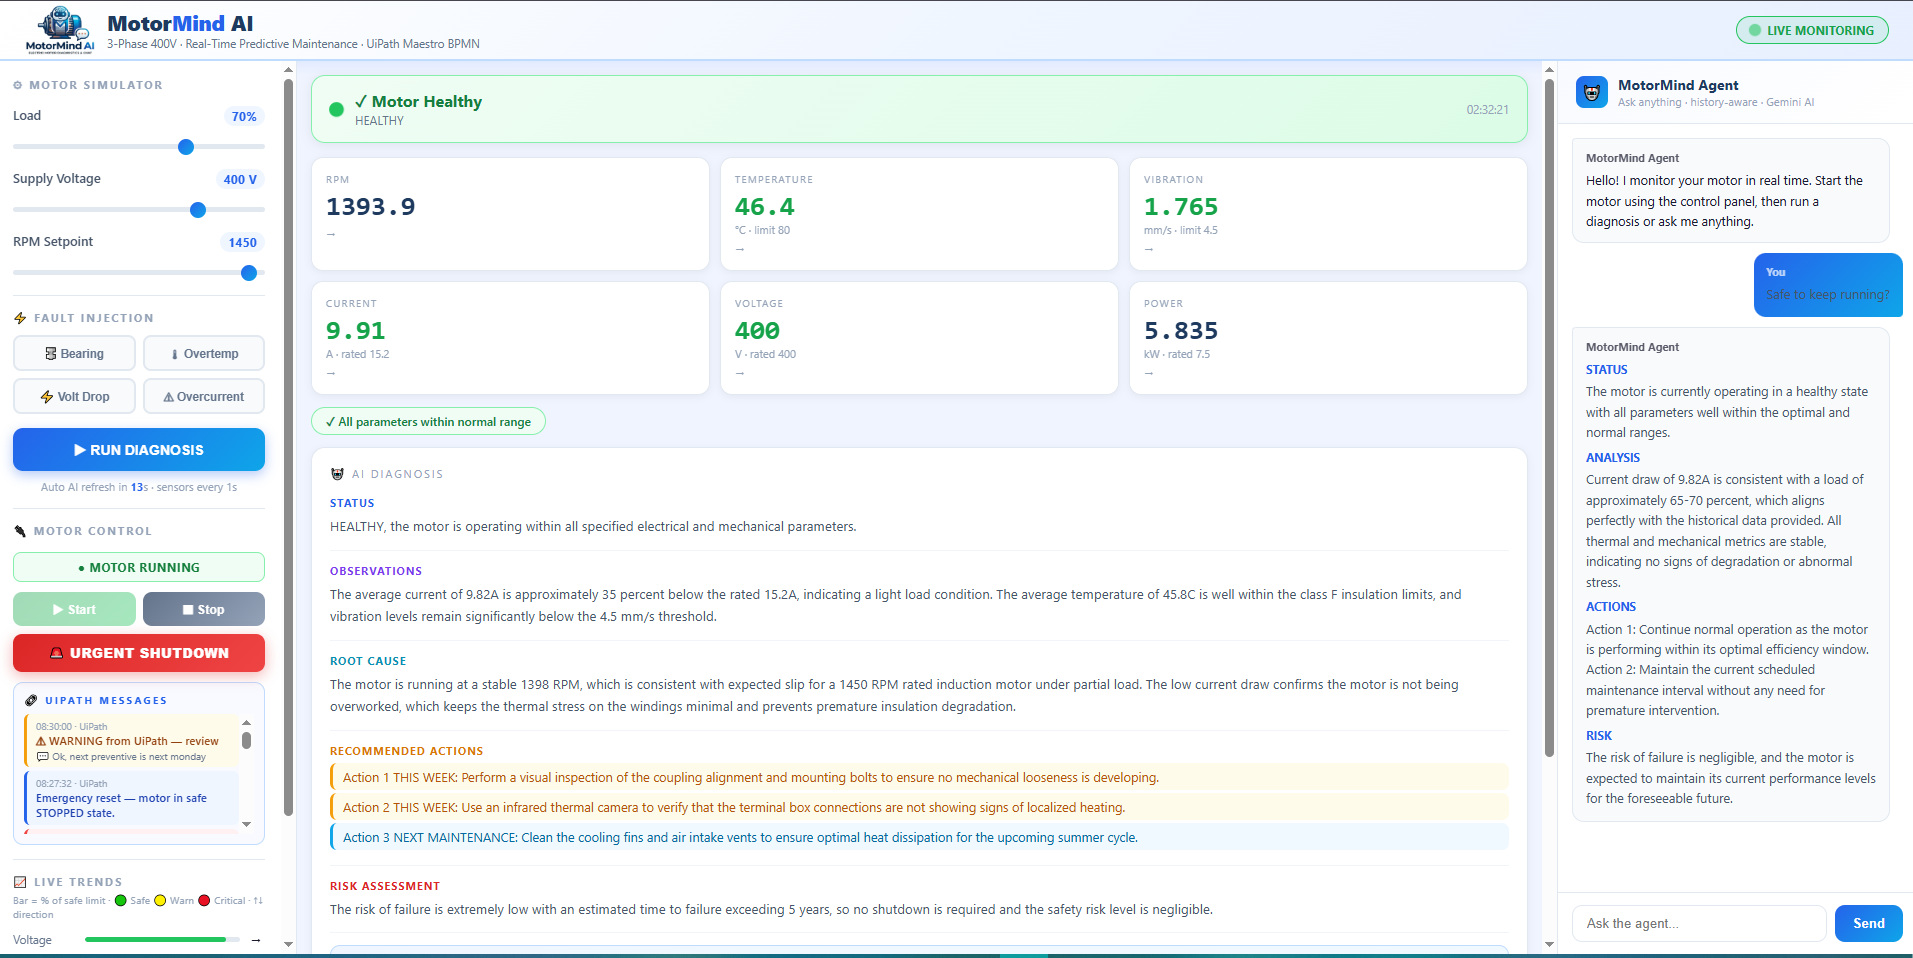
Task: Click the green Motor Healthy status dot
Action: click(x=337, y=109)
